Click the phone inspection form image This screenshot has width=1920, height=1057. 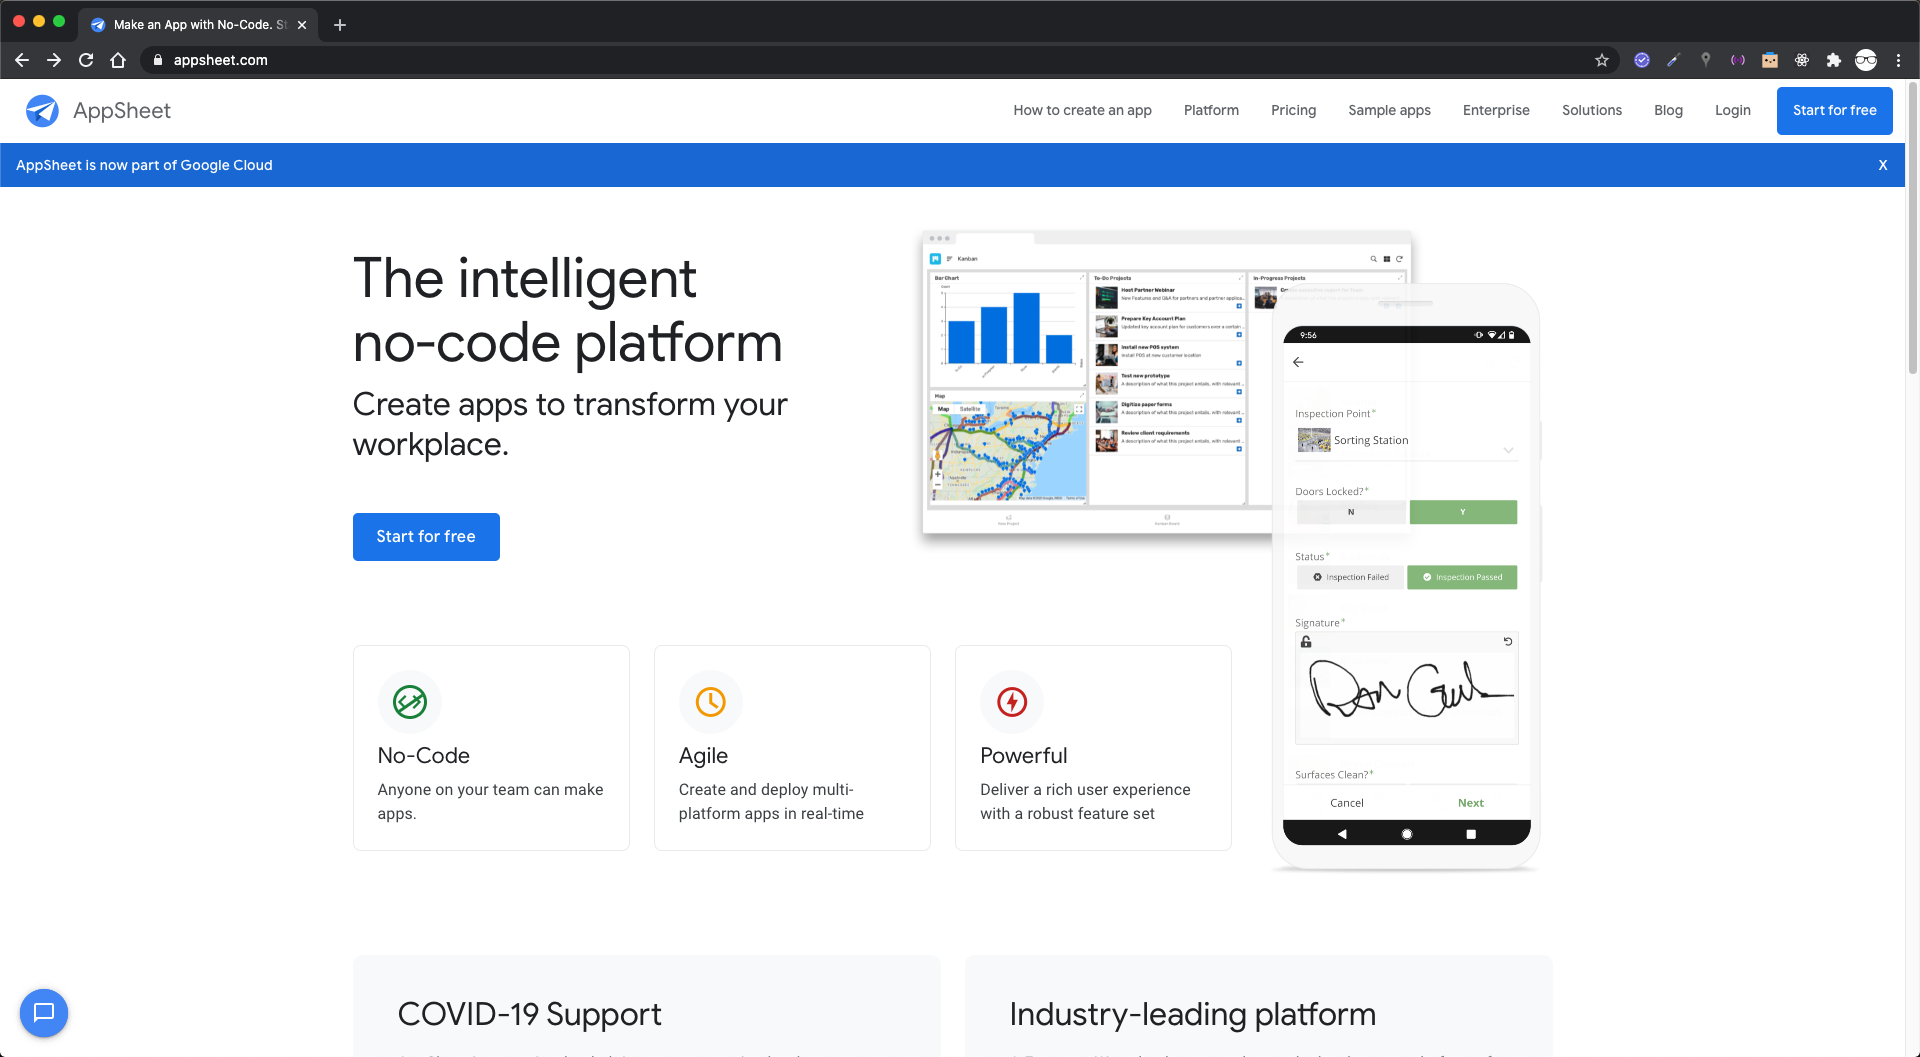pyautogui.click(x=1406, y=577)
